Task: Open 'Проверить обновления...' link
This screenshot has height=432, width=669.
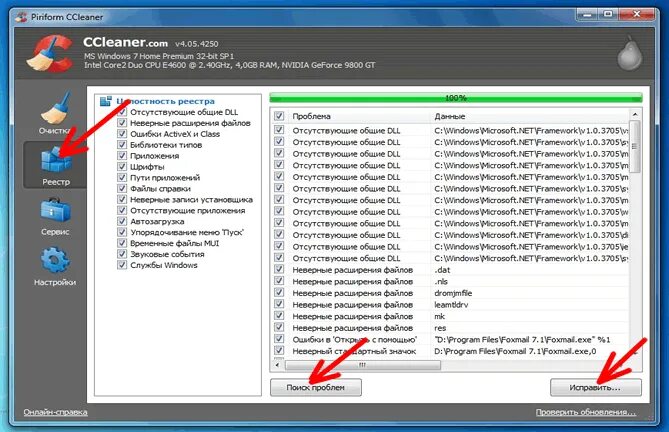Action: coord(585,412)
